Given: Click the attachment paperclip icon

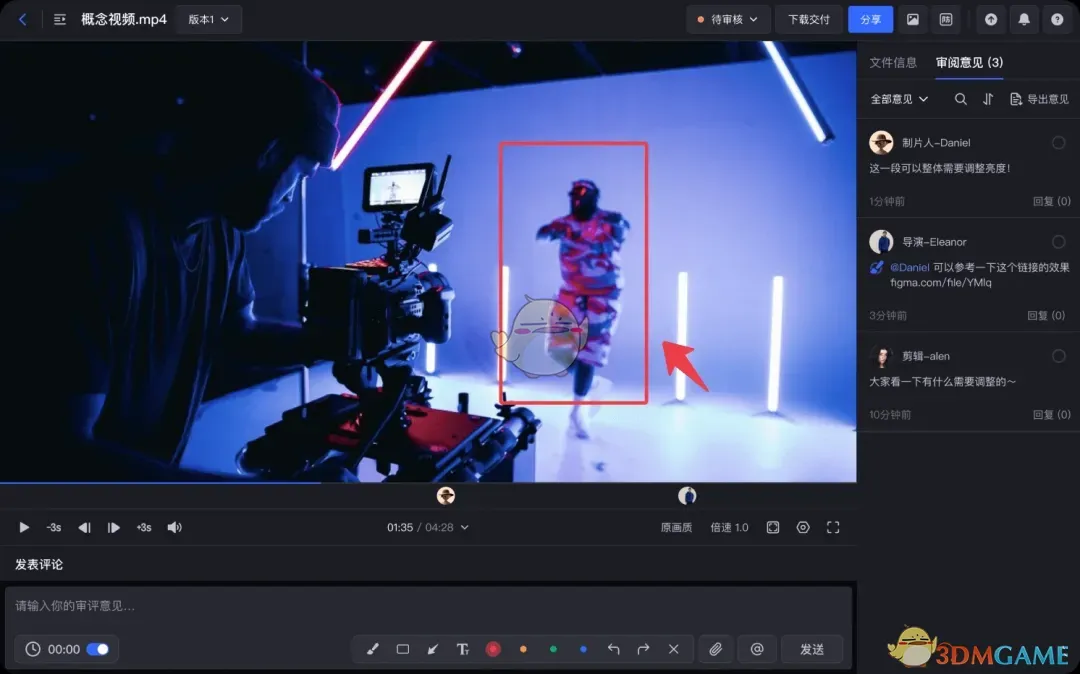Looking at the screenshot, I should pos(715,649).
